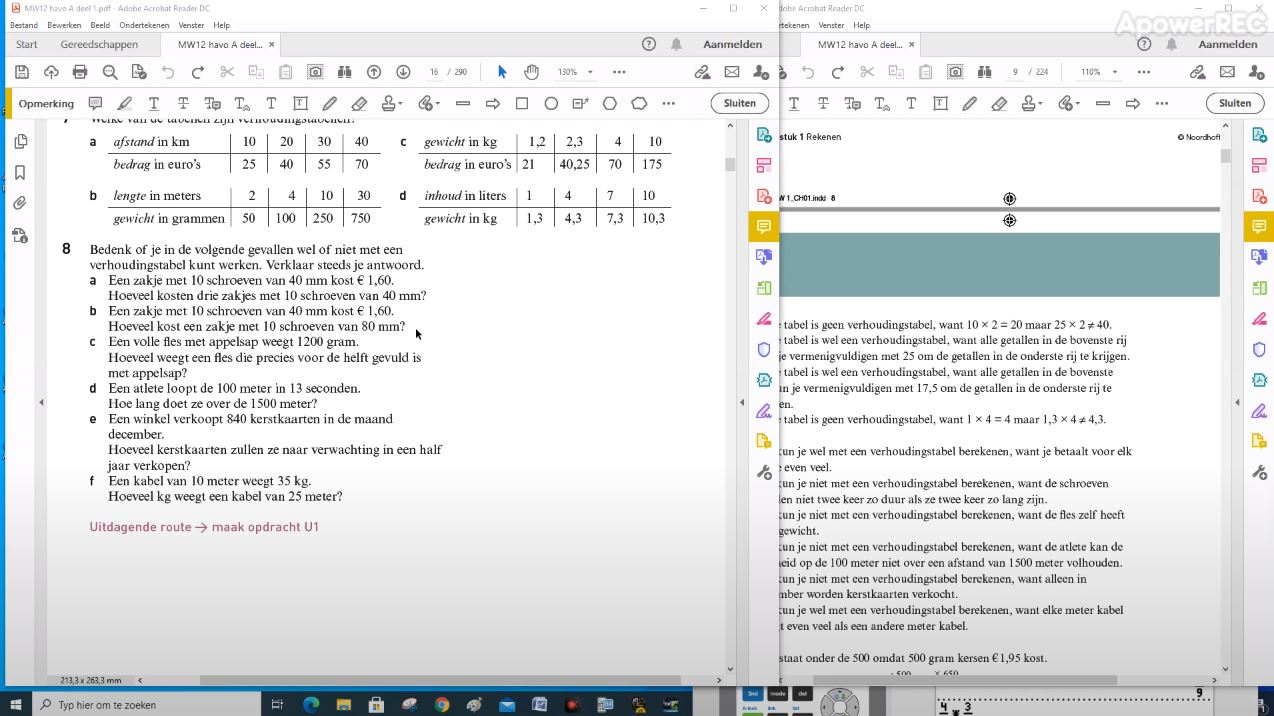Open Help menu in right window
The width and height of the screenshot is (1274, 716).
point(862,25)
